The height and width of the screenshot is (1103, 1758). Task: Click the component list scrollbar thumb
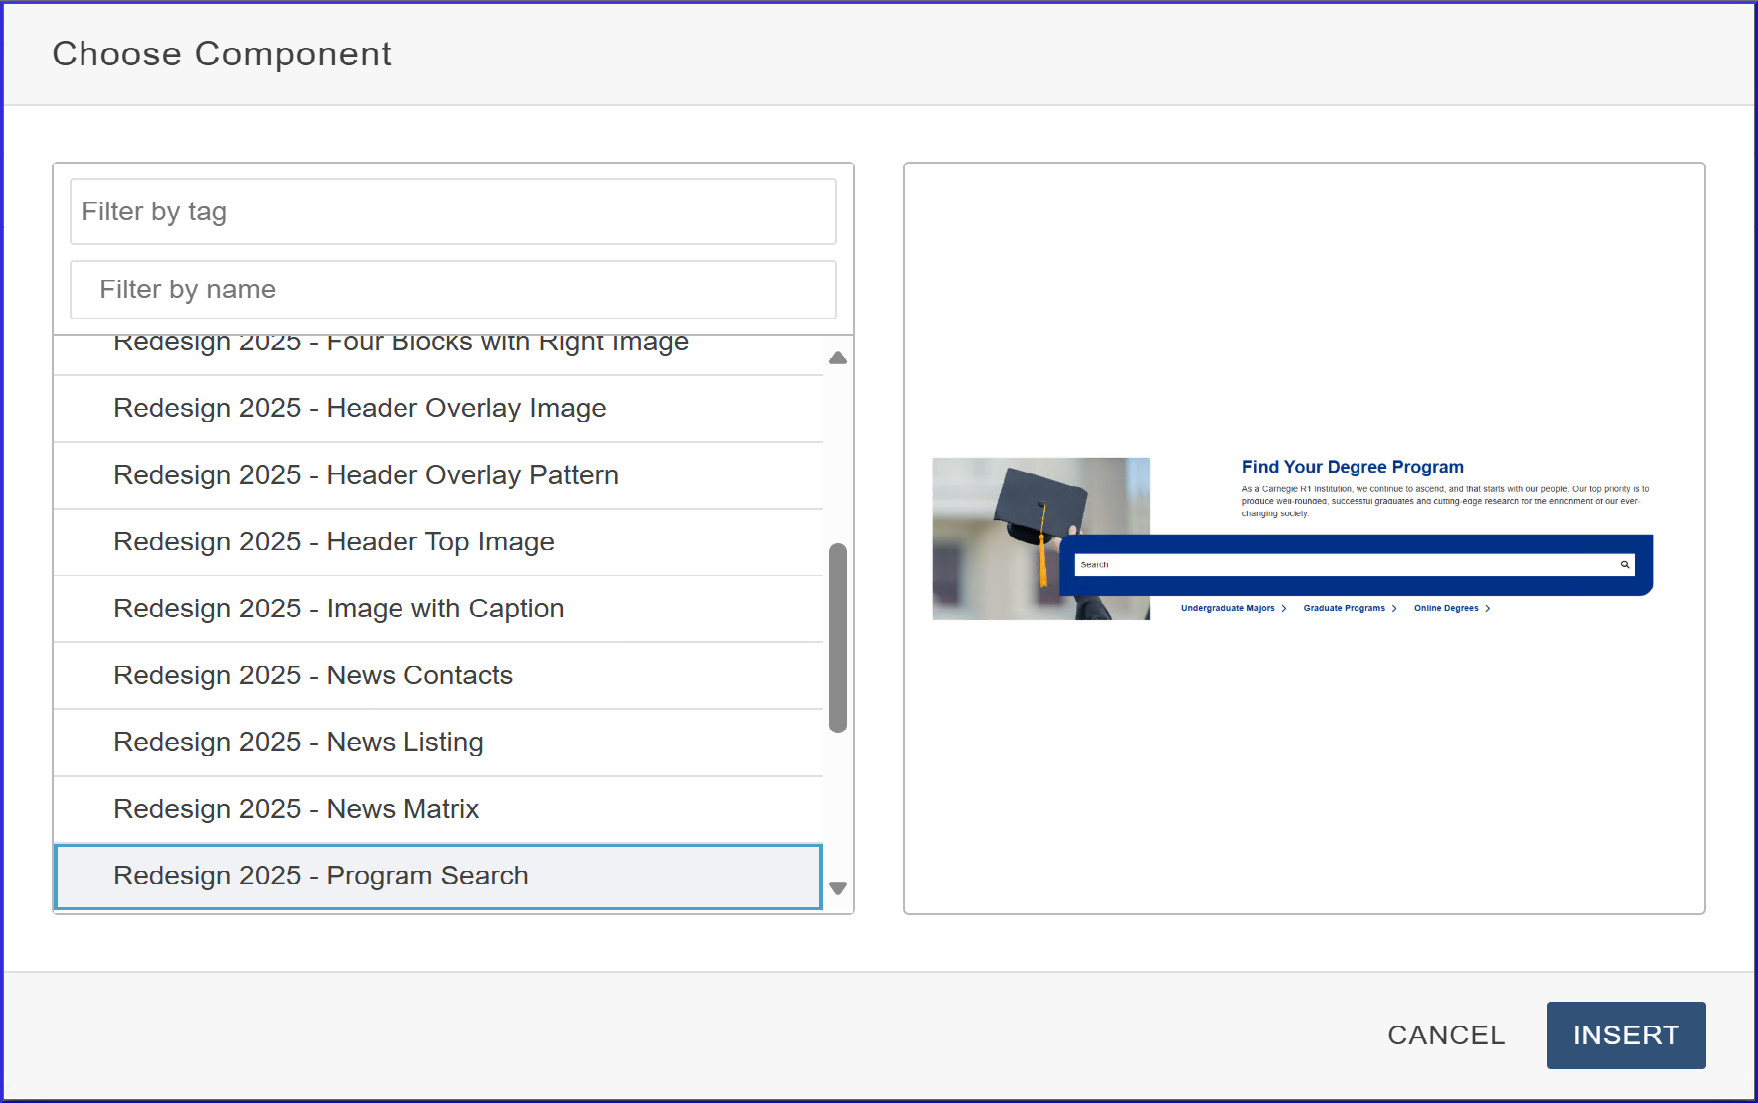pyautogui.click(x=838, y=638)
